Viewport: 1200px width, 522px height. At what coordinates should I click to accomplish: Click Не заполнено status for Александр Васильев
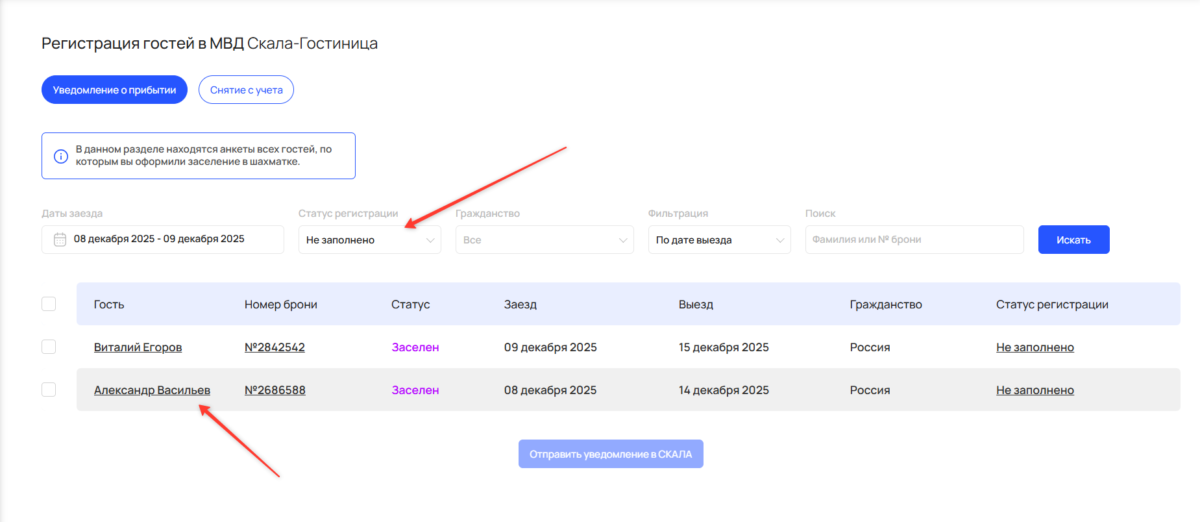coord(1035,391)
